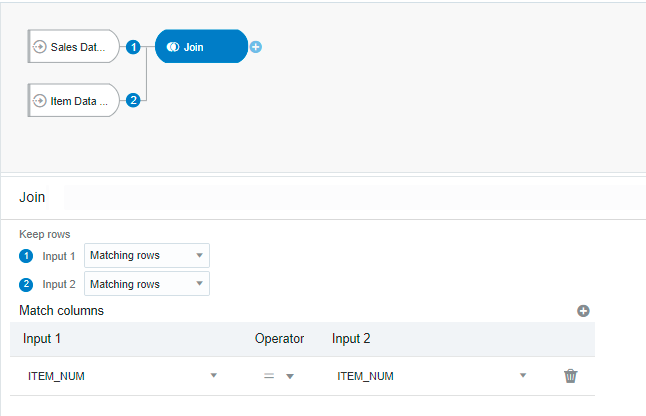This screenshot has height=416, width=646.
Task: Open the Input 2 Keep rows dropdown
Action: tap(147, 283)
